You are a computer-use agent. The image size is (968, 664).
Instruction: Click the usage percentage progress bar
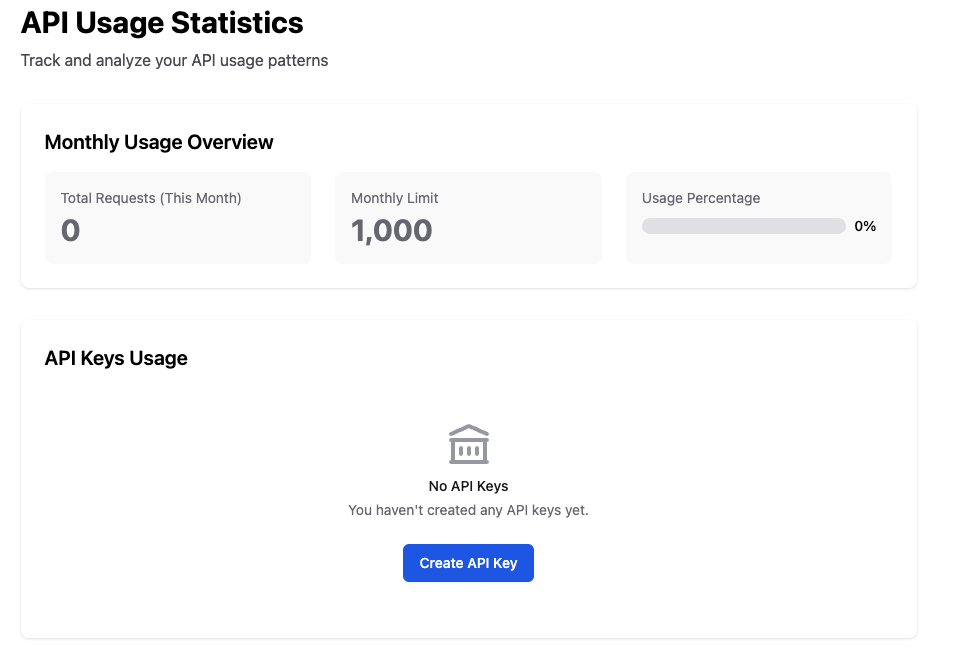pyautogui.click(x=743, y=226)
